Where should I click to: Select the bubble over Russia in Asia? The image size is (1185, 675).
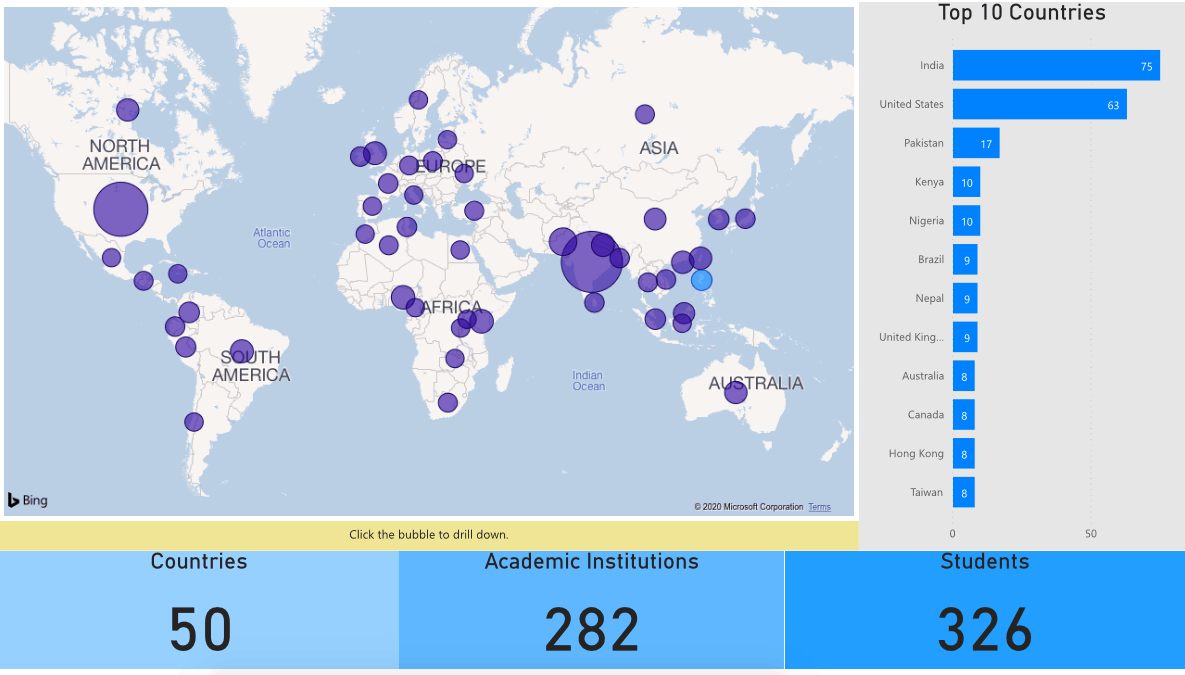click(645, 114)
